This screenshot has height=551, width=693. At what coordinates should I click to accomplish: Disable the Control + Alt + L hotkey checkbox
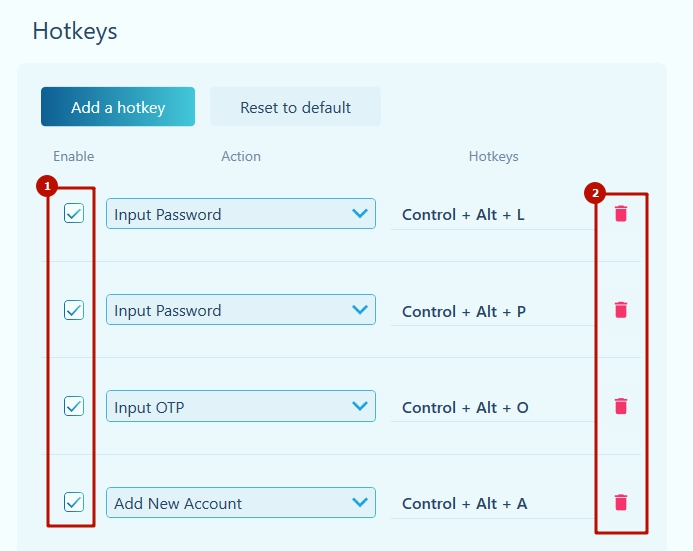point(74,213)
